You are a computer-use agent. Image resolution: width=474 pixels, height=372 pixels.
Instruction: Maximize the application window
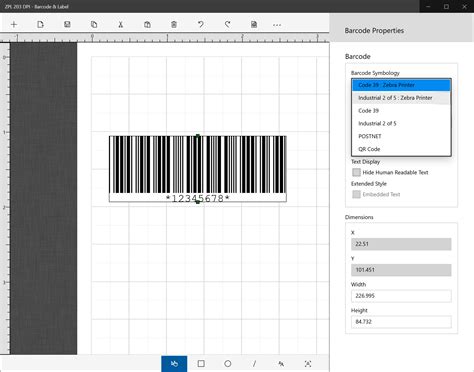446,6
